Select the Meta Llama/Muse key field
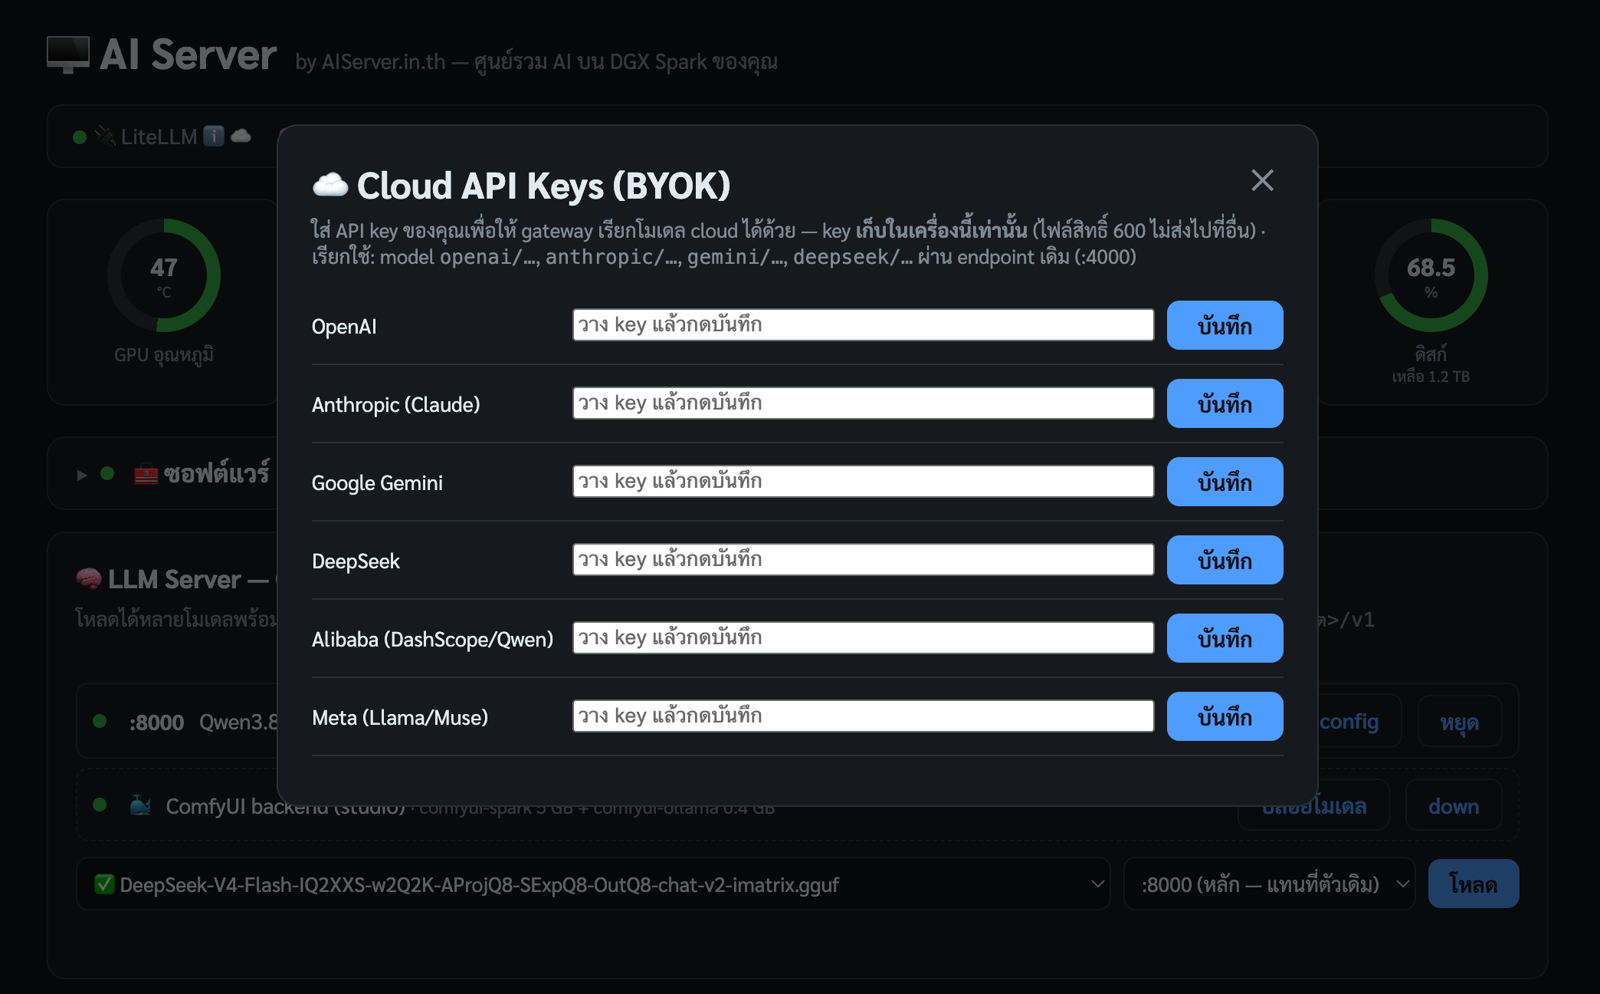The height and width of the screenshot is (994, 1600). coord(863,716)
